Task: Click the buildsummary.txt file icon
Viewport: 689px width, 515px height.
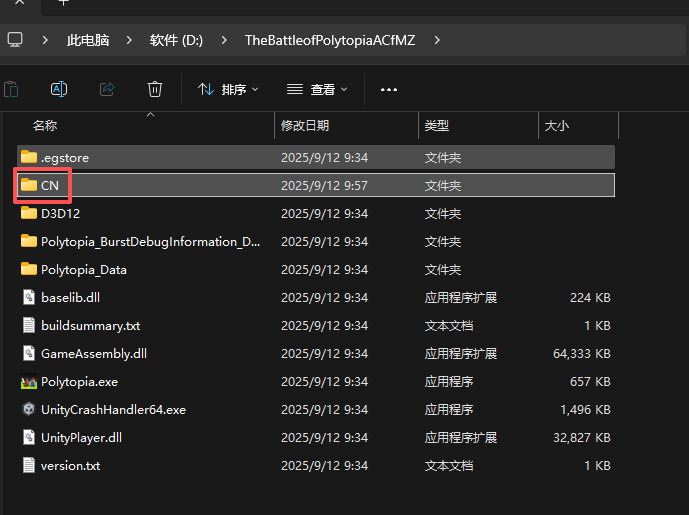Action: (29, 325)
